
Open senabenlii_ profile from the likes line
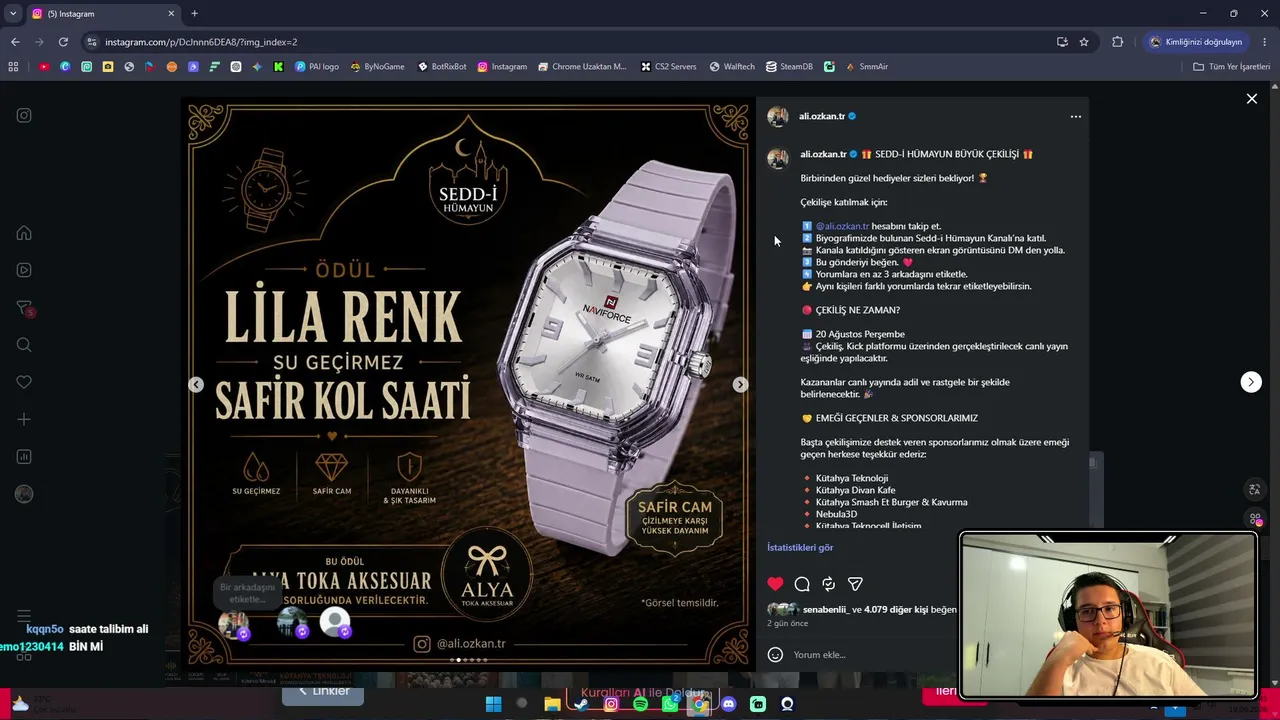pos(825,610)
